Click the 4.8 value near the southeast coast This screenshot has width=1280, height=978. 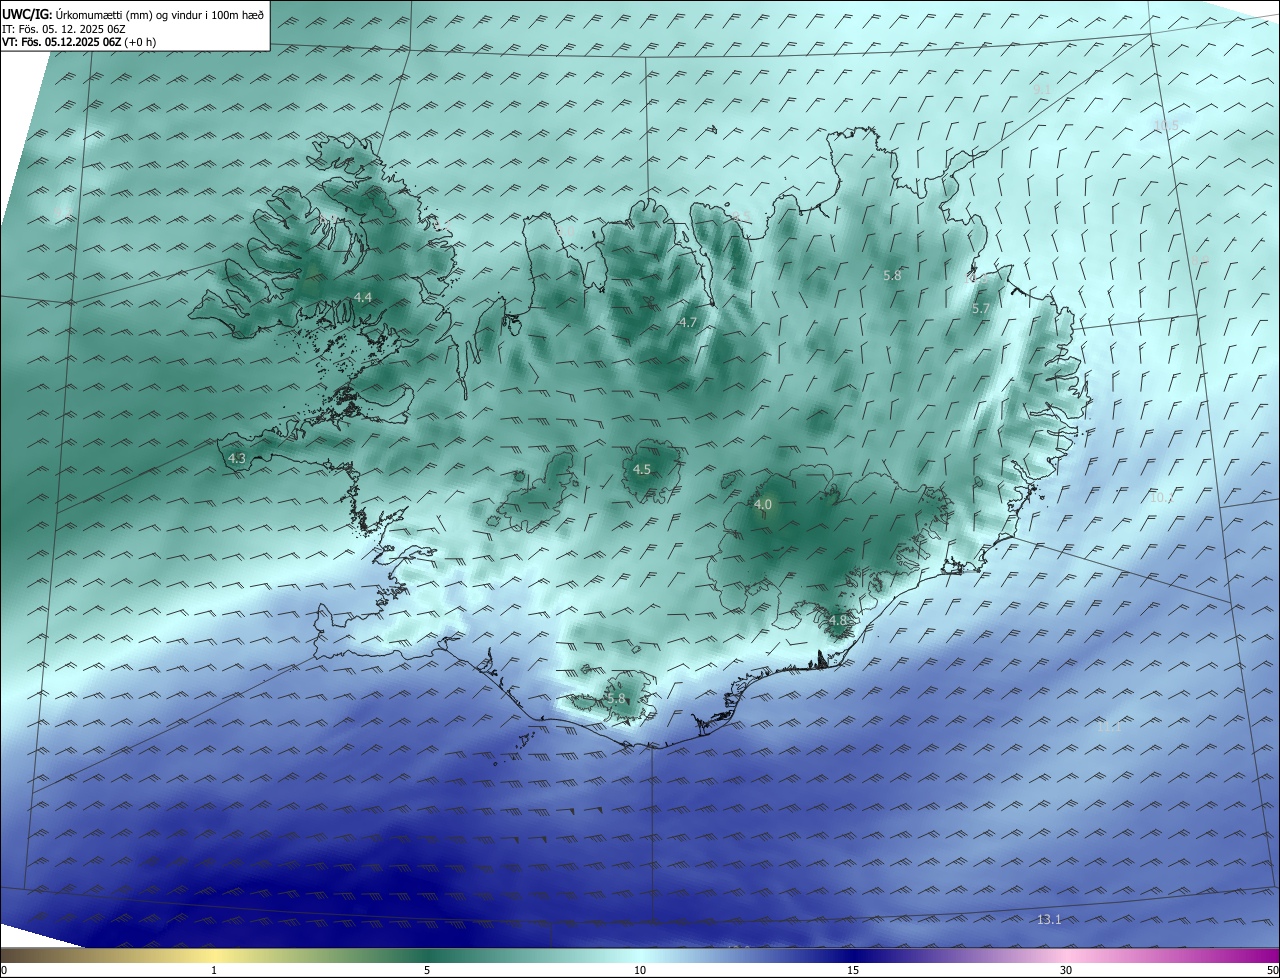838,620
